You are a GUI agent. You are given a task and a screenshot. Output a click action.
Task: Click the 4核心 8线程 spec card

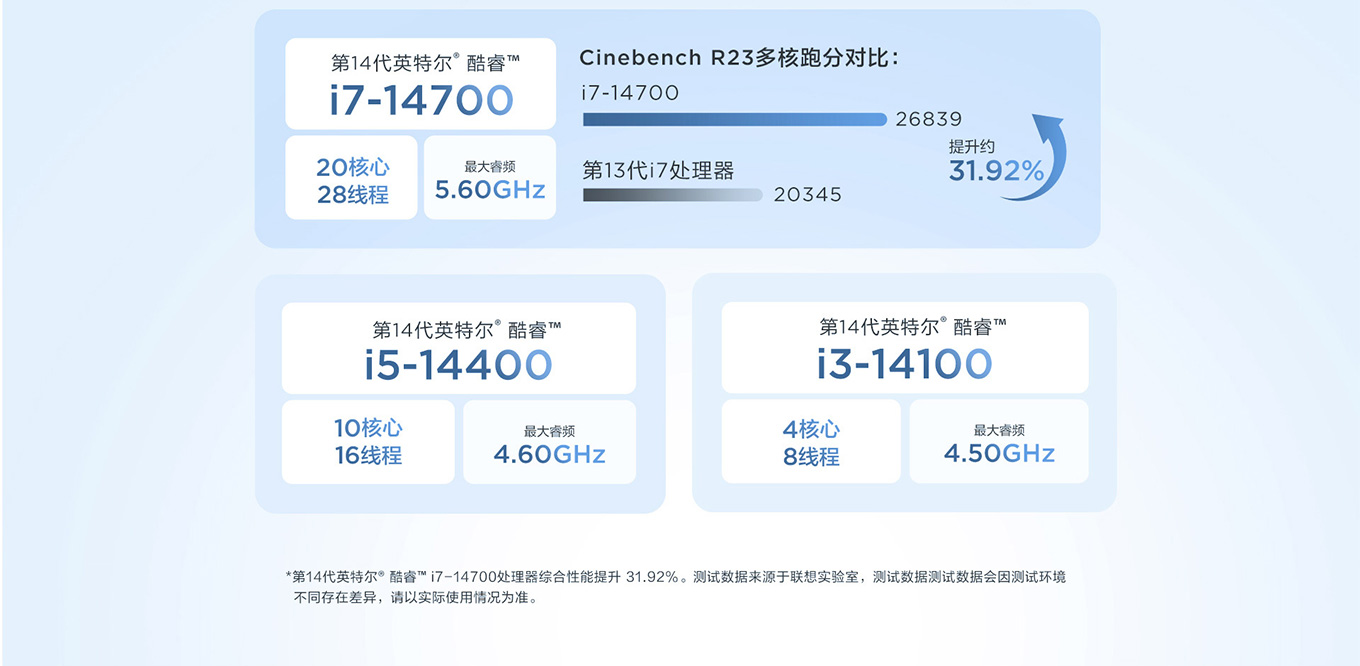coord(810,442)
